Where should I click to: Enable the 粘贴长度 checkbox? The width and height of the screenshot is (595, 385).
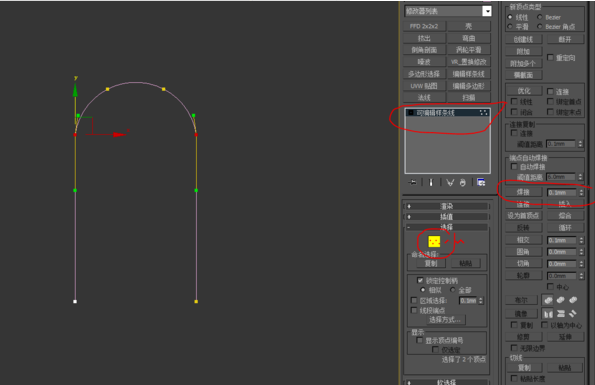pos(514,378)
